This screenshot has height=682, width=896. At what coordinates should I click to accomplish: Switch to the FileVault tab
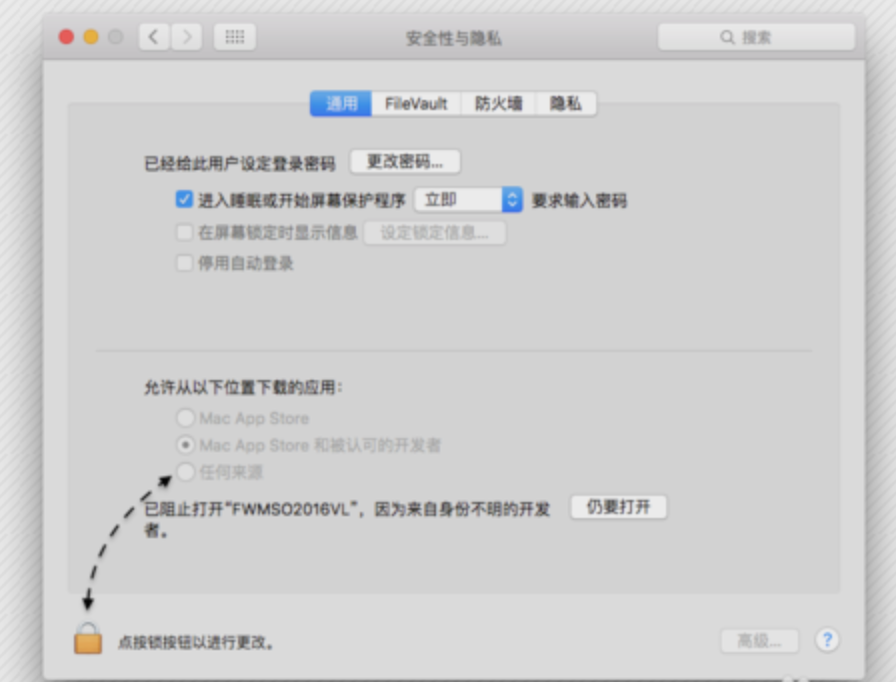[x=416, y=103]
